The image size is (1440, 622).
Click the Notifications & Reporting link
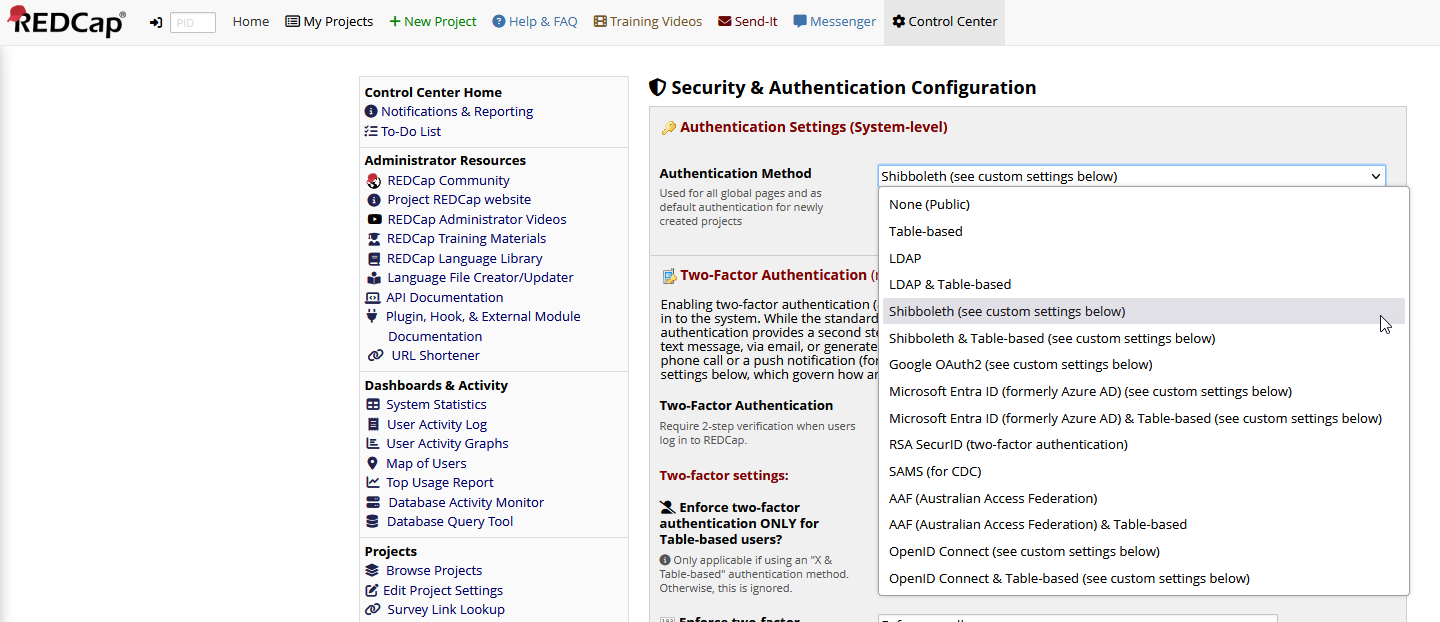coord(457,111)
